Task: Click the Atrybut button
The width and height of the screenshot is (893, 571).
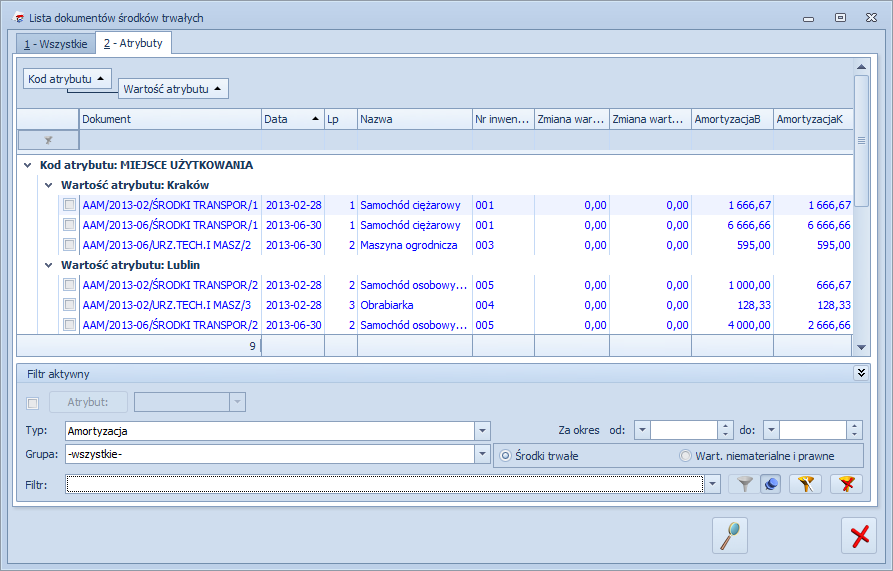Action: click(87, 402)
